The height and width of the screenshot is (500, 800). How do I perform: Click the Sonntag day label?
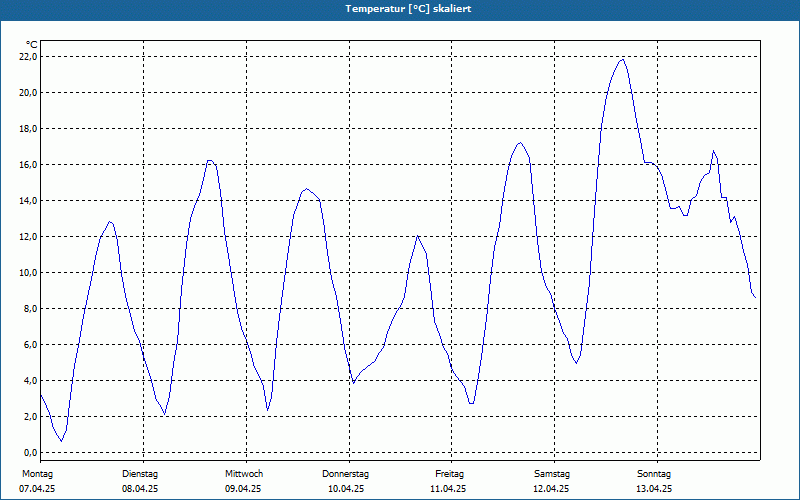[x=654, y=474]
